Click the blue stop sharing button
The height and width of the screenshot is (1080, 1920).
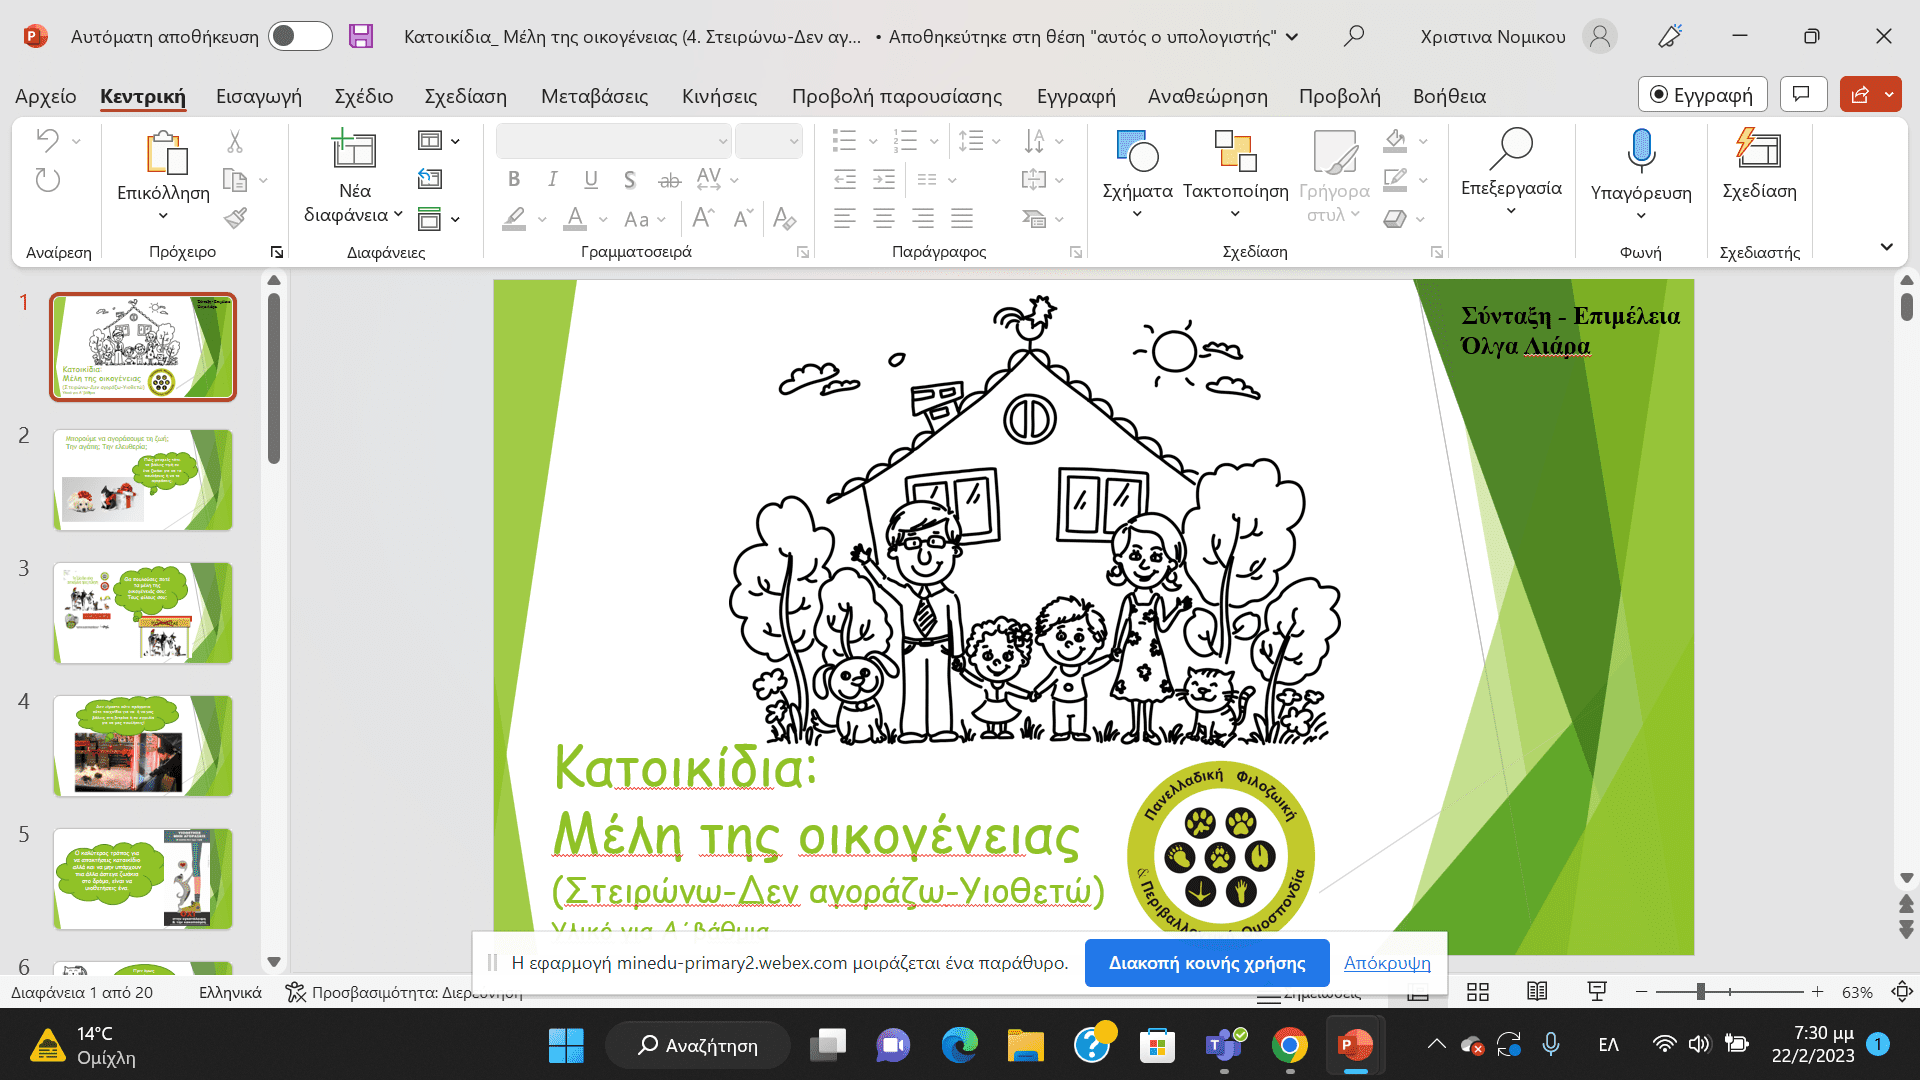pos(1207,963)
